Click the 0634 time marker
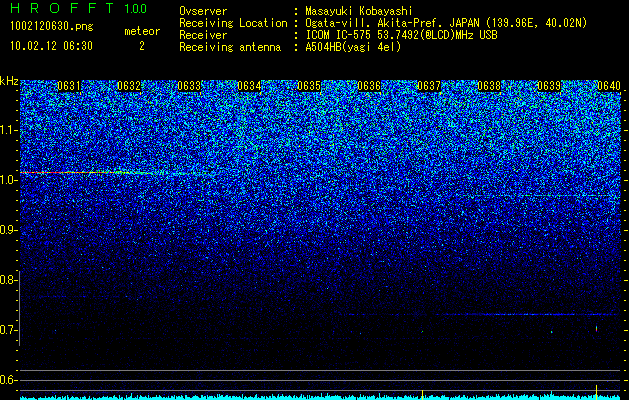The image size is (629, 400). 249,86
